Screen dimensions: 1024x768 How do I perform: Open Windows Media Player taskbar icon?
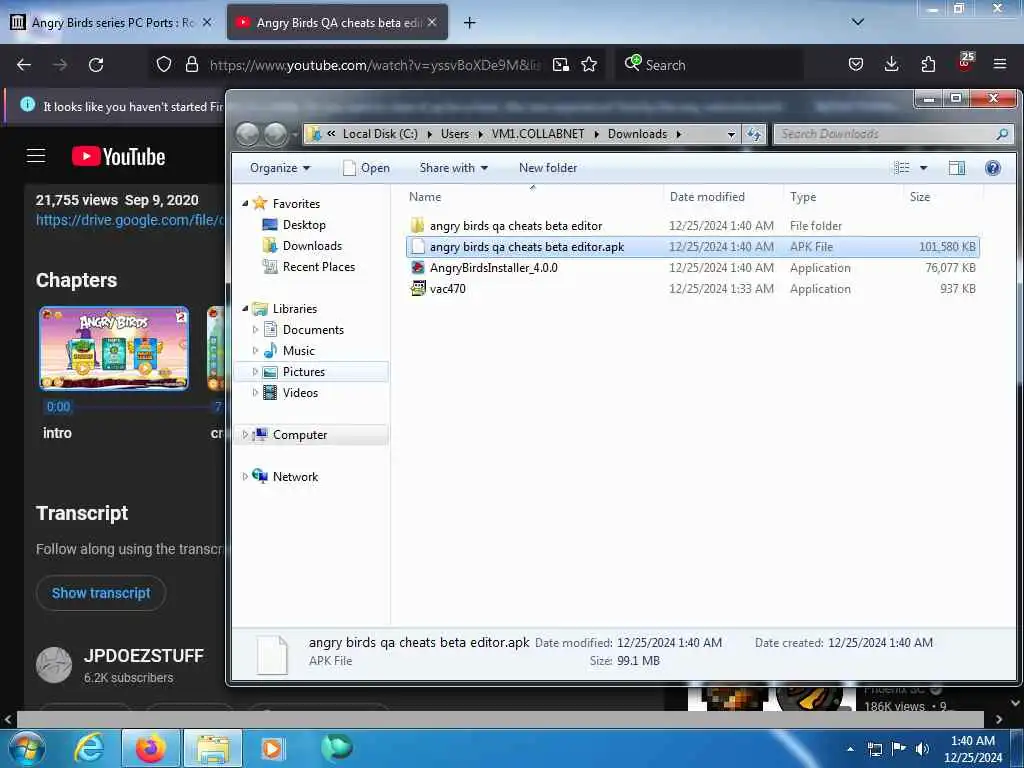click(274, 748)
